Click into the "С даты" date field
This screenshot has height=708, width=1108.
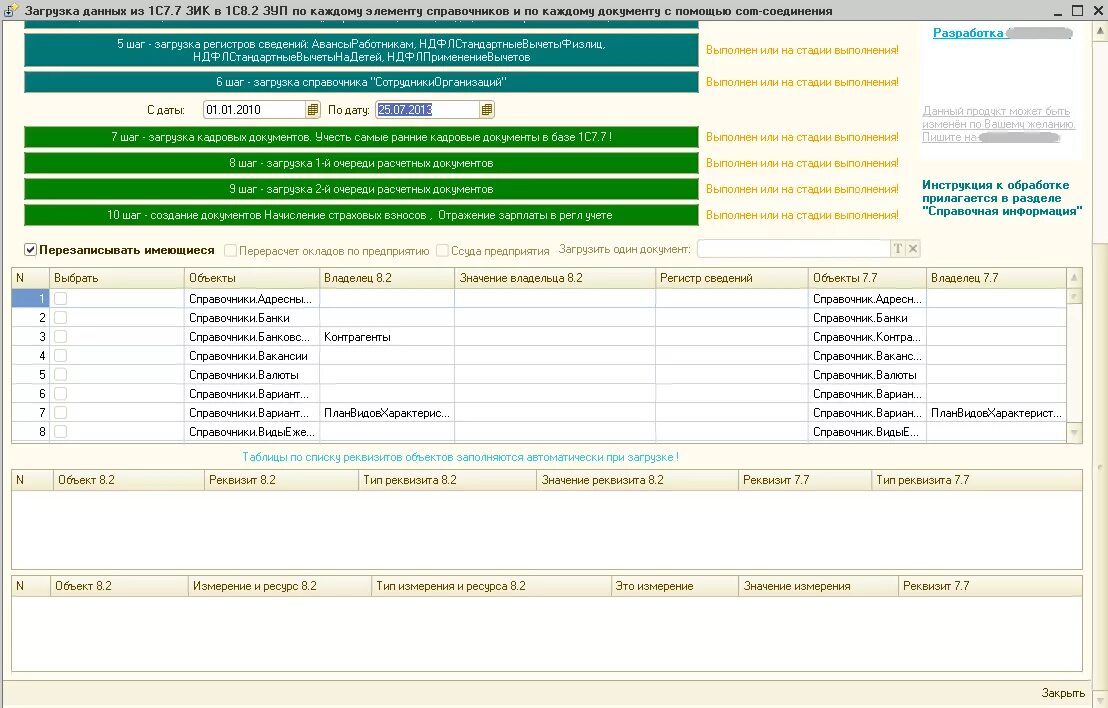pos(254,110)
